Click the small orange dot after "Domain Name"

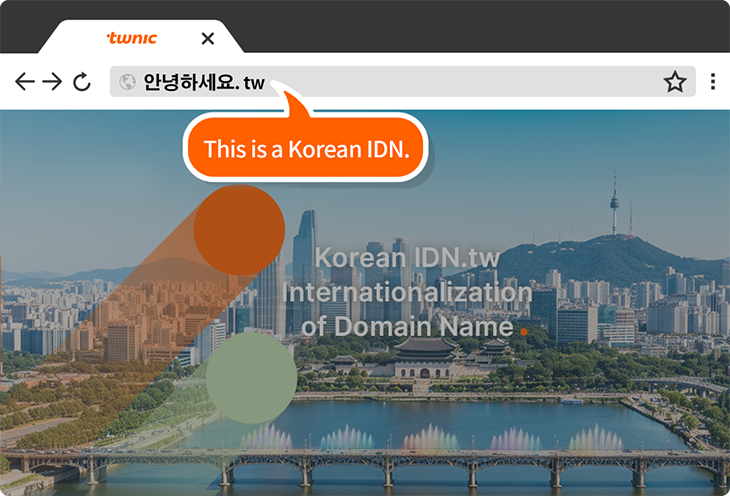[x=523, y=329]
